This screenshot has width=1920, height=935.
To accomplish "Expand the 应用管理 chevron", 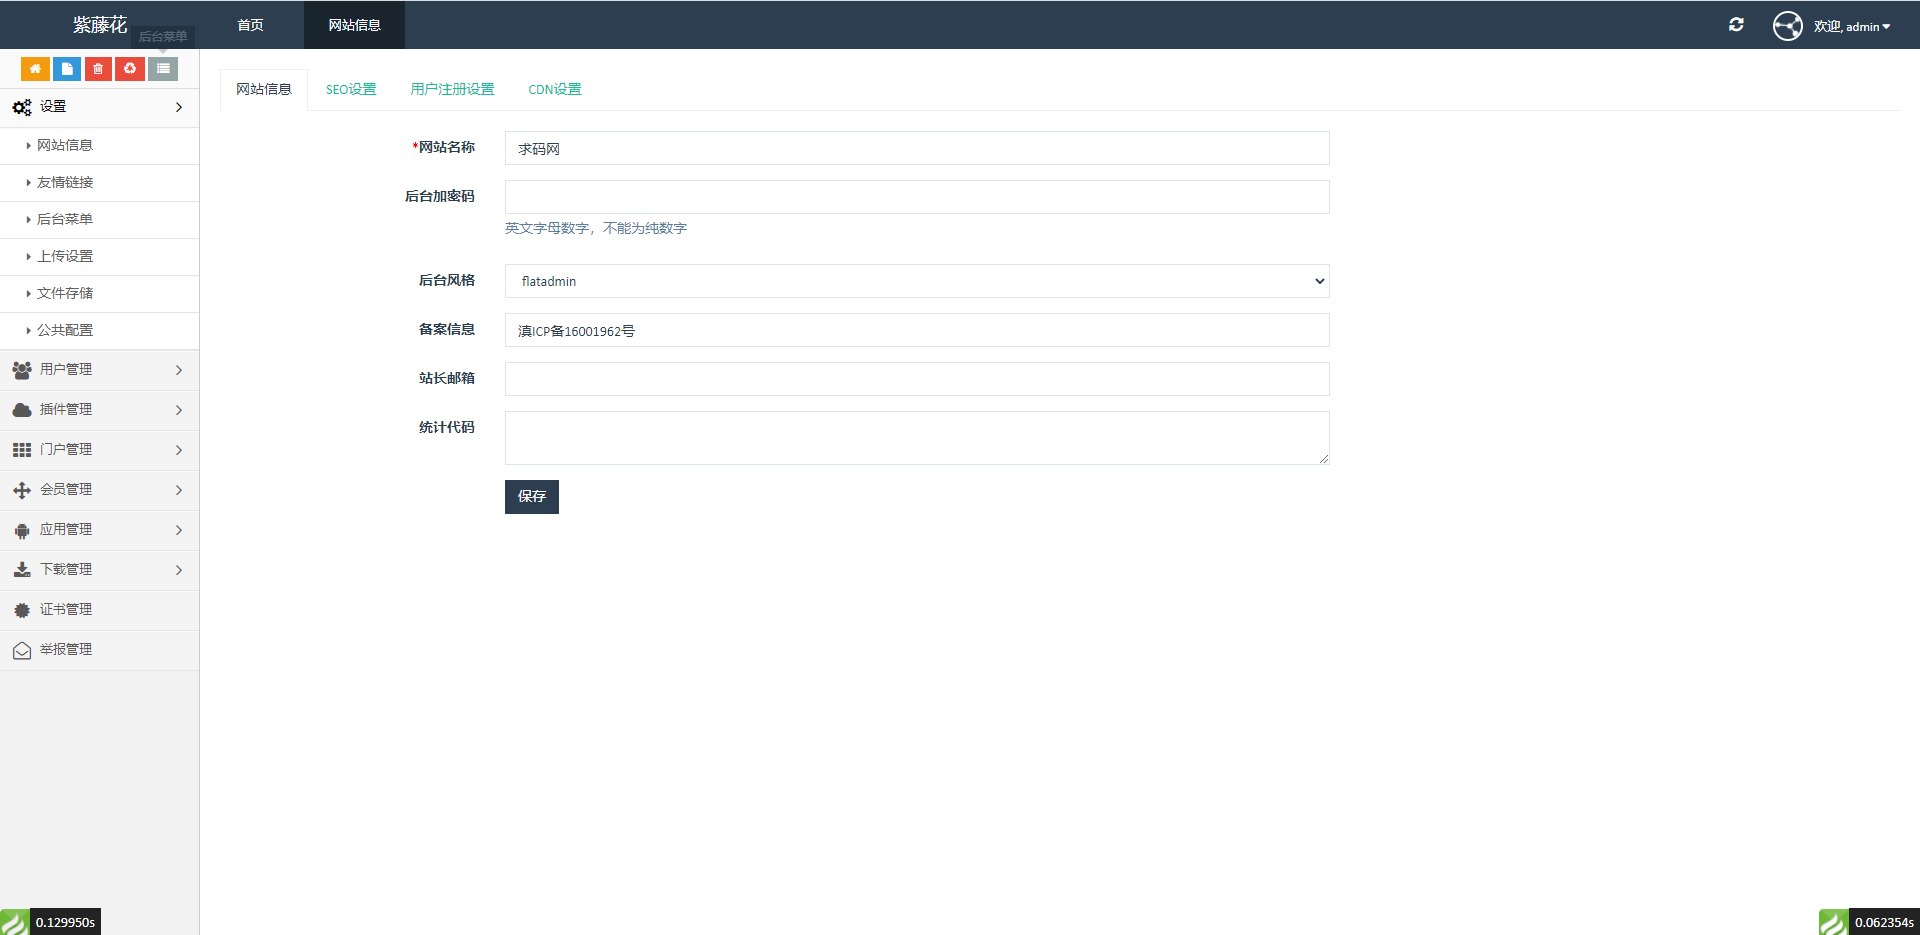I will click(179, 530).
